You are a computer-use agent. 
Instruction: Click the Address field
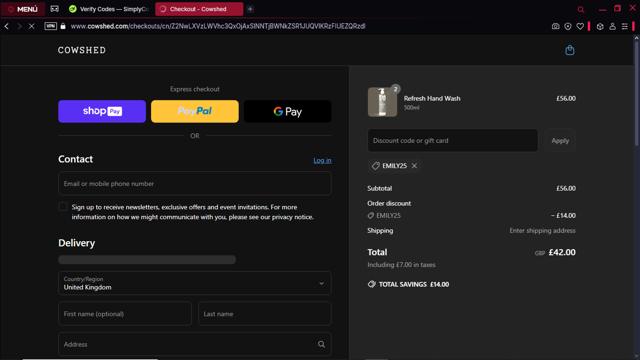[x=195, y=344]
